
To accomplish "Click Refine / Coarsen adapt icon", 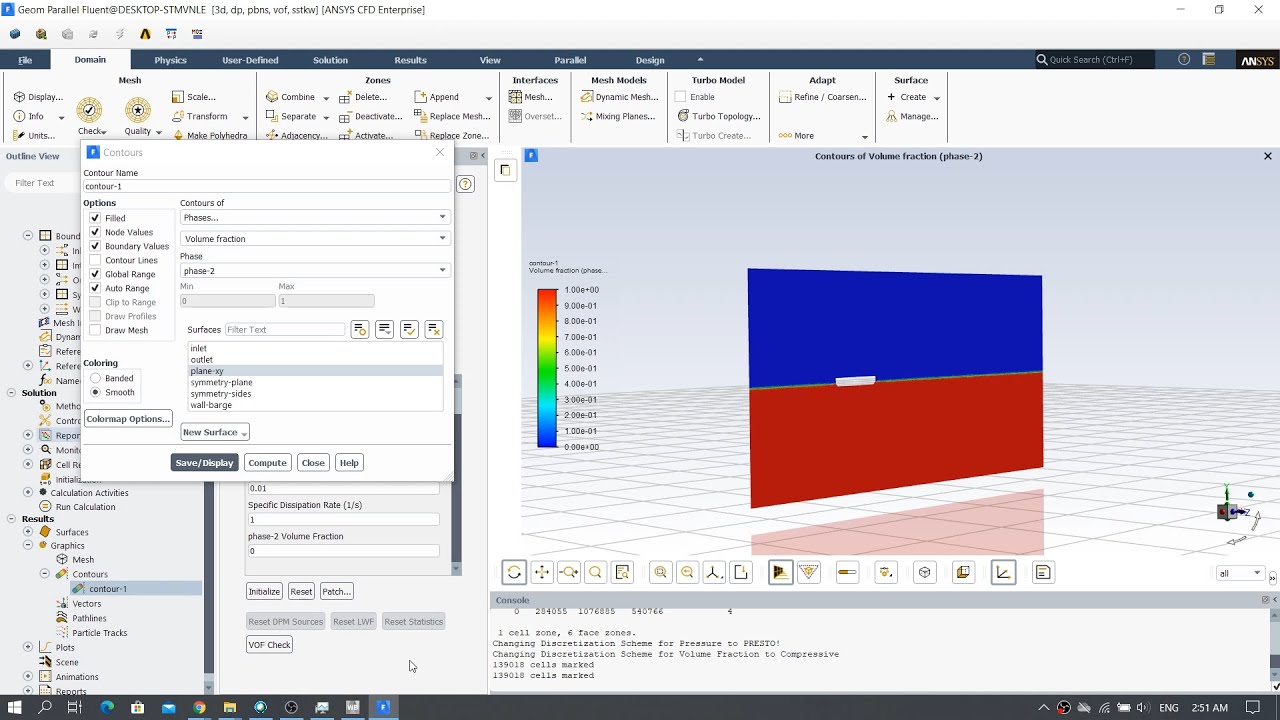I will (785, 97).
